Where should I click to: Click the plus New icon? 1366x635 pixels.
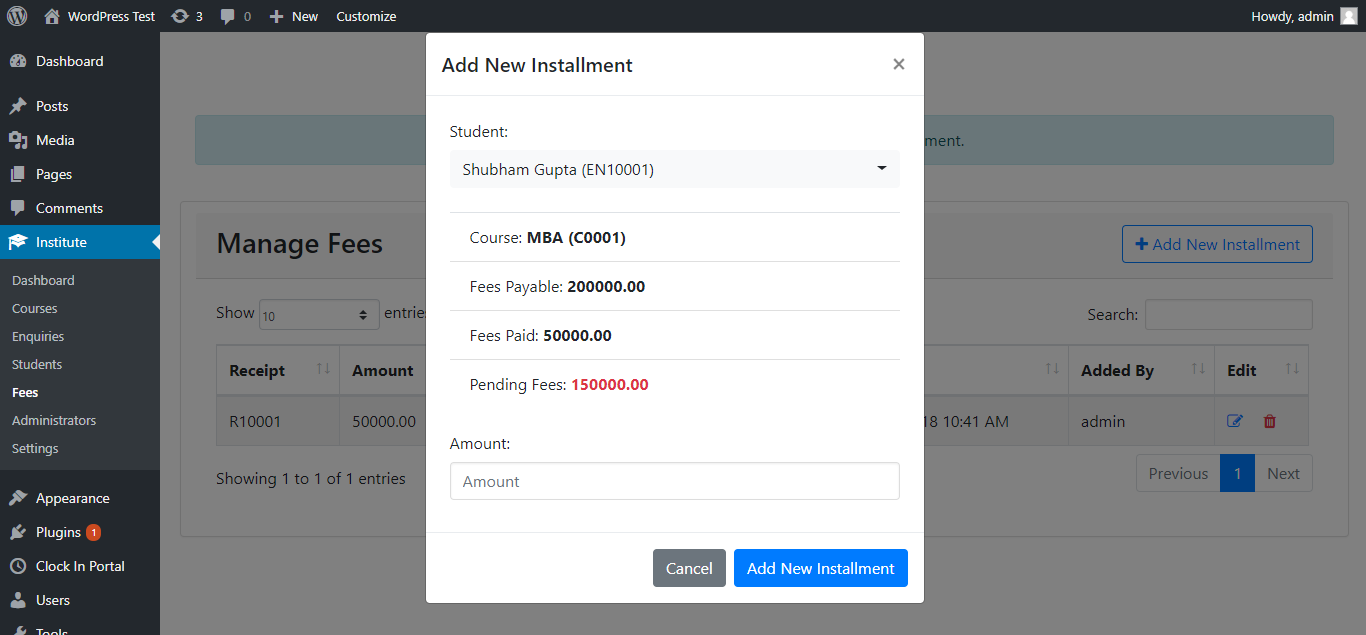(277, 17)
